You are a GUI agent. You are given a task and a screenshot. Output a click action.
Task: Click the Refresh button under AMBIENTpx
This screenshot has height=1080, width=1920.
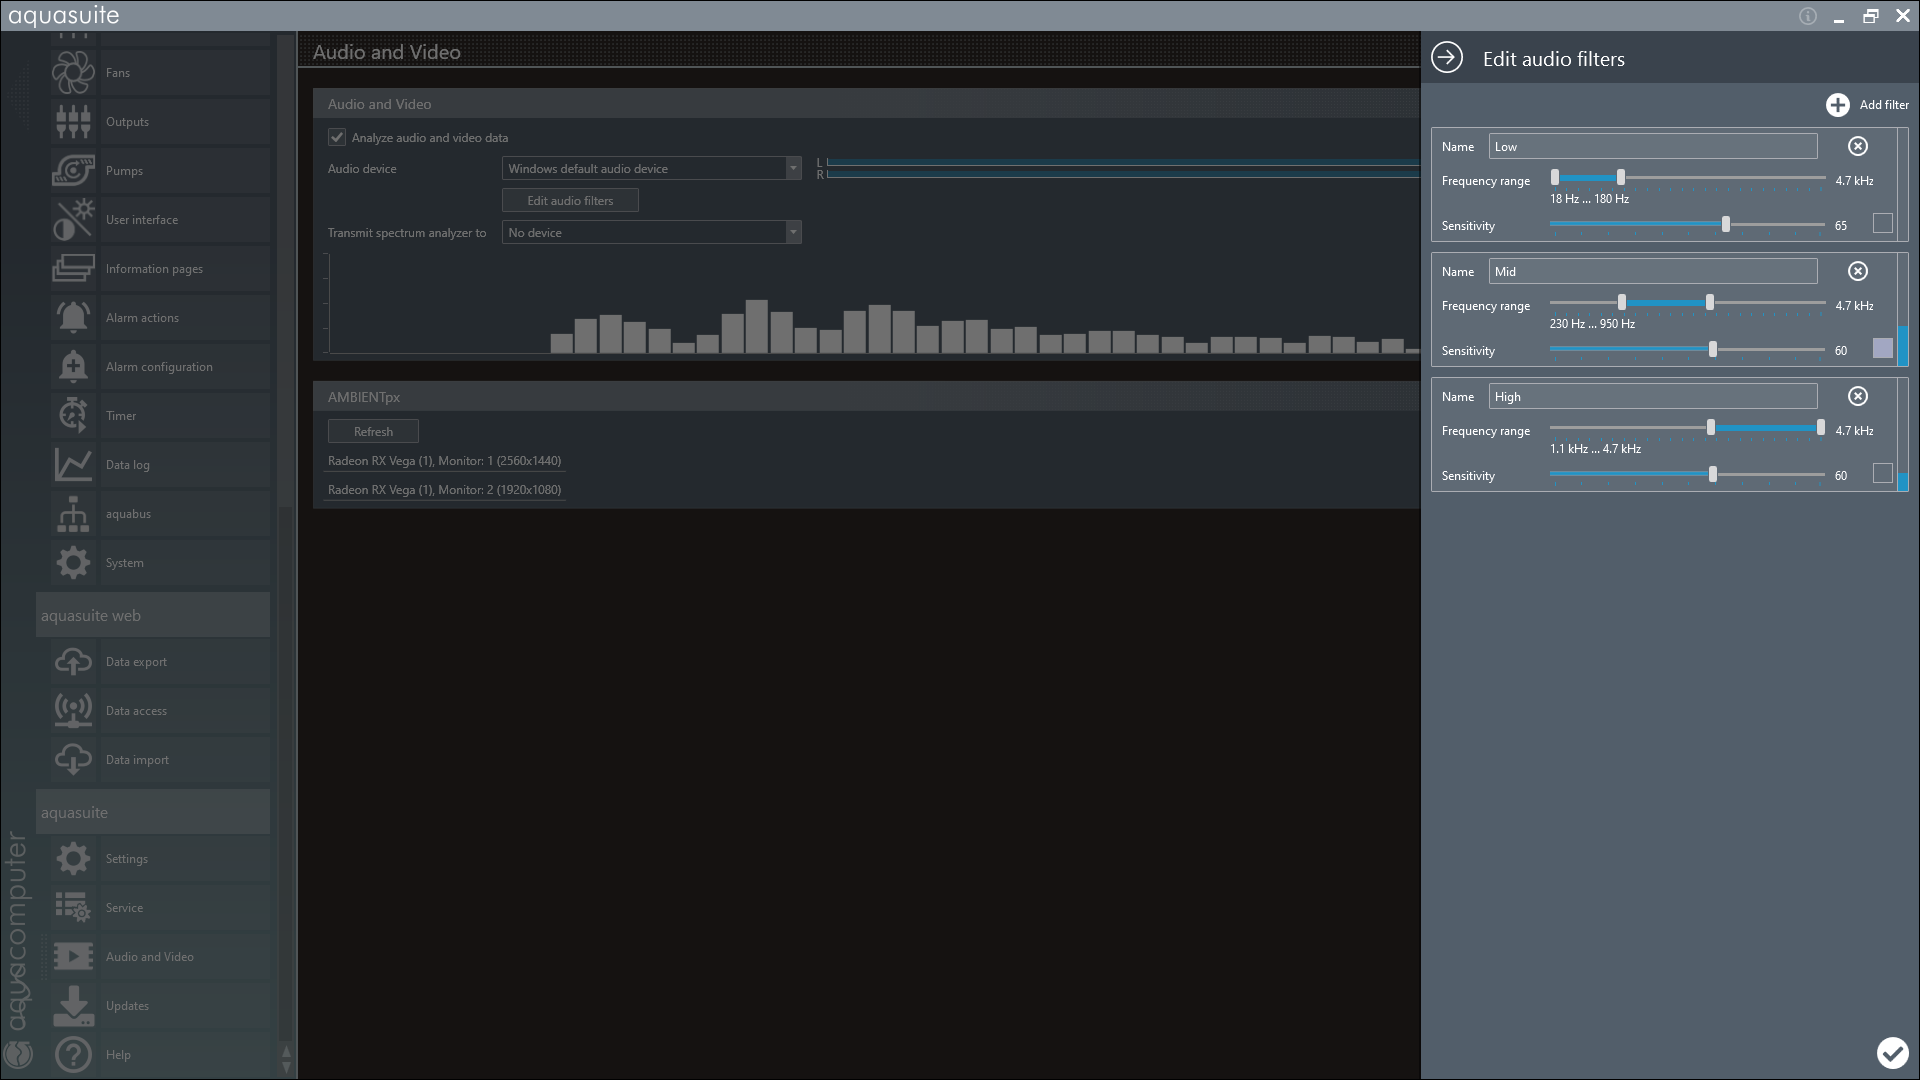373,431
